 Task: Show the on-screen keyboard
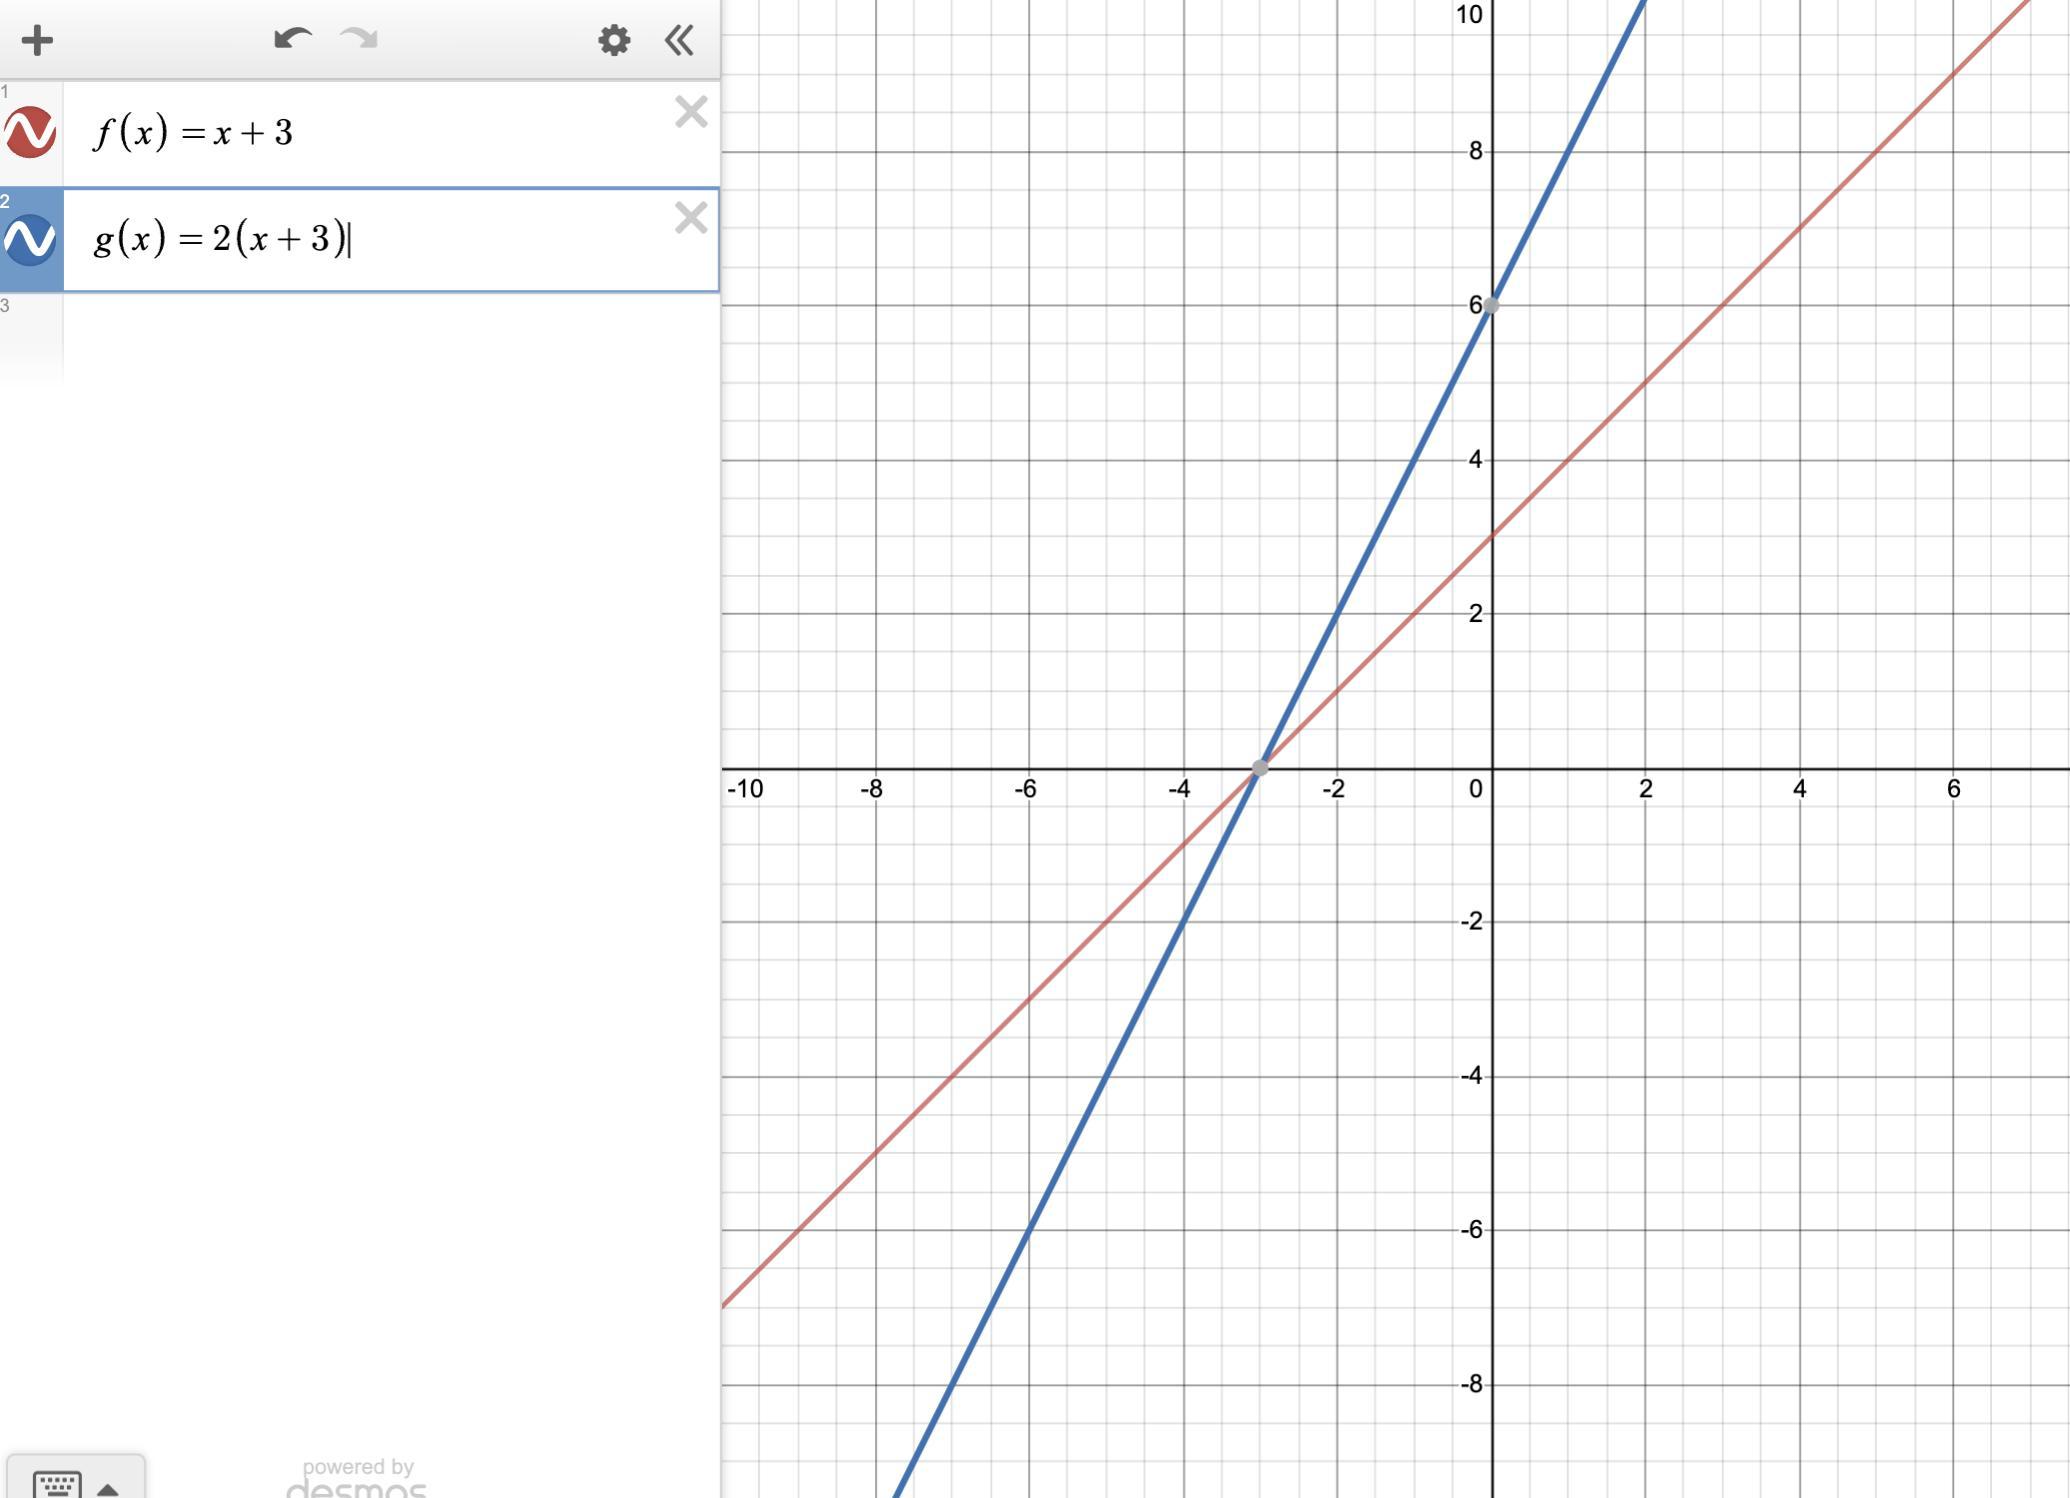tap(57, 1484)
